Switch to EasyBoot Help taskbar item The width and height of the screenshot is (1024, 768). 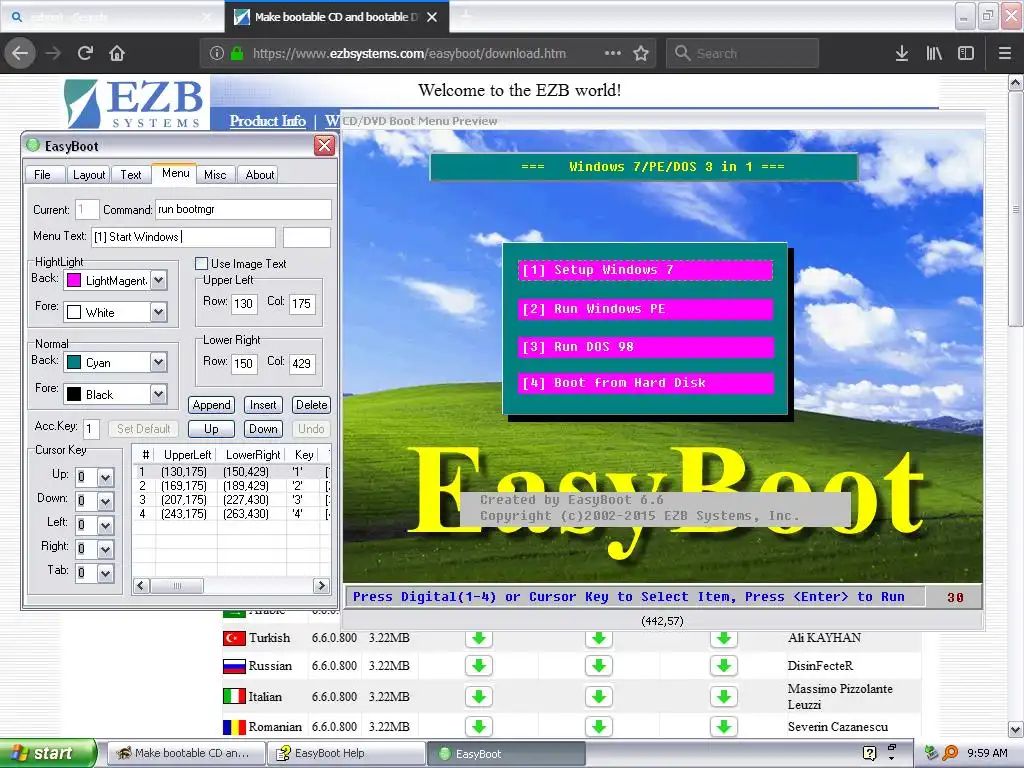click(x=346, y=753)
